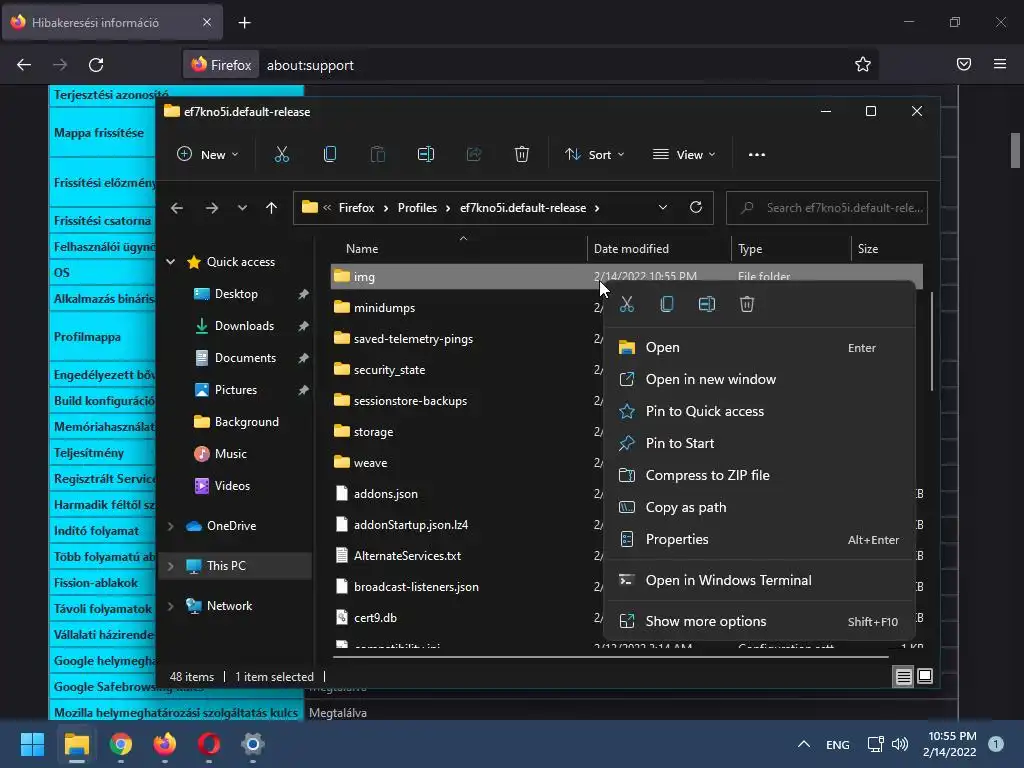Viewport: 1024px width, 768px height.
Task: Open the See more ellipsis menu
Action: pos(756,155)
